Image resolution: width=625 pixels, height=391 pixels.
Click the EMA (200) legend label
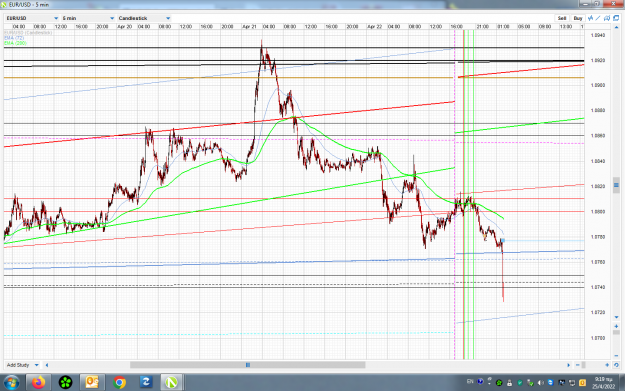click(16, 43)
